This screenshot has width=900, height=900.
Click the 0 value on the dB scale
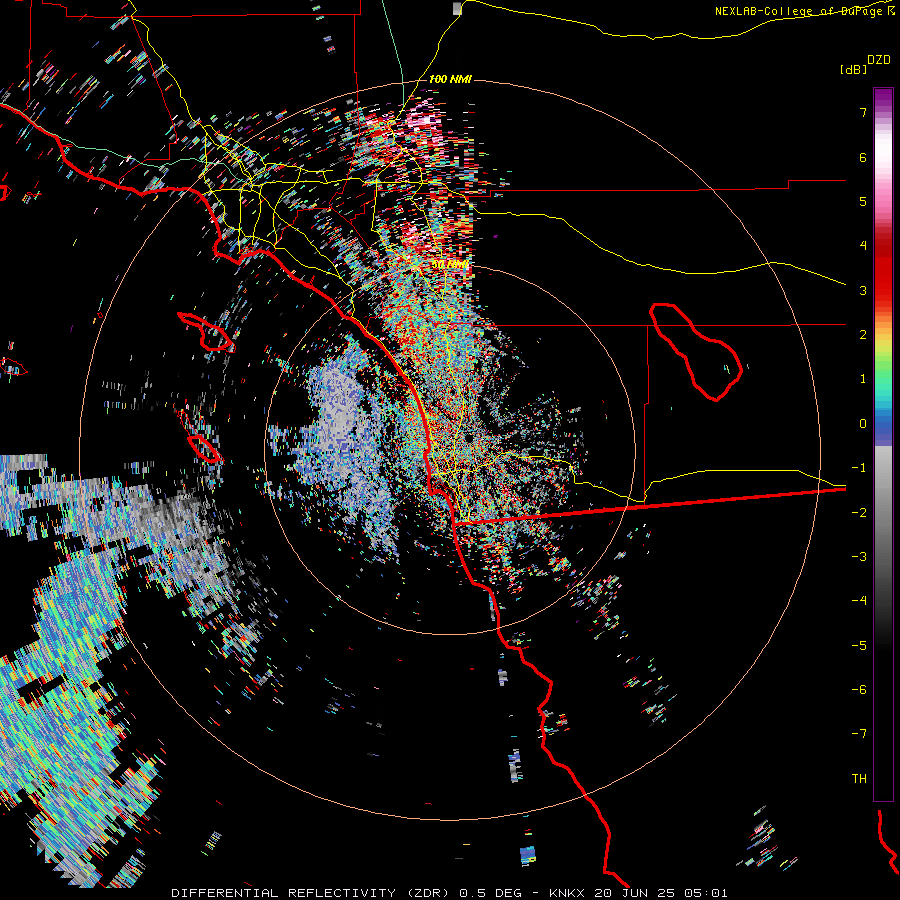[863, 424]
